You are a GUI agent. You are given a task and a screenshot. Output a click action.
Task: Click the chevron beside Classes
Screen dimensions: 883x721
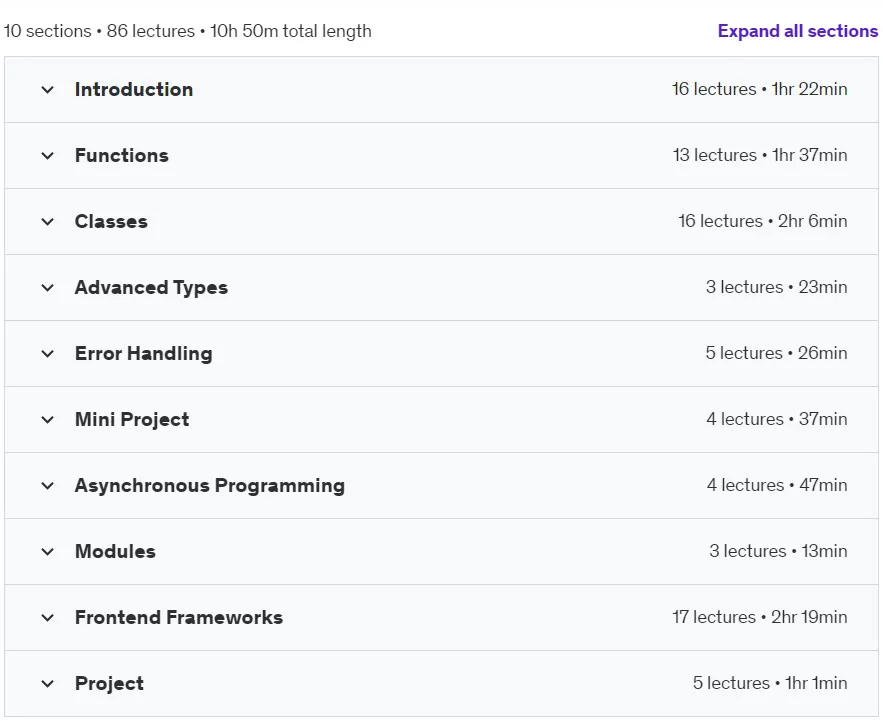(48, 221)
